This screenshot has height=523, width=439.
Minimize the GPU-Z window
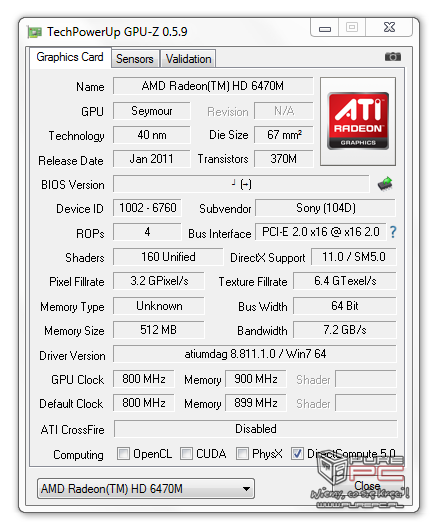tap(325, 27)
